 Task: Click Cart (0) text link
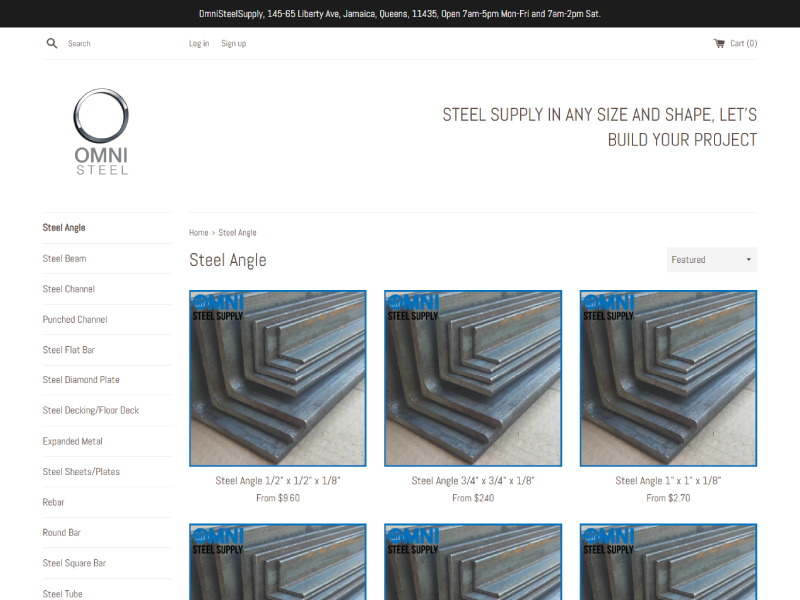click(x=743, y=43)
